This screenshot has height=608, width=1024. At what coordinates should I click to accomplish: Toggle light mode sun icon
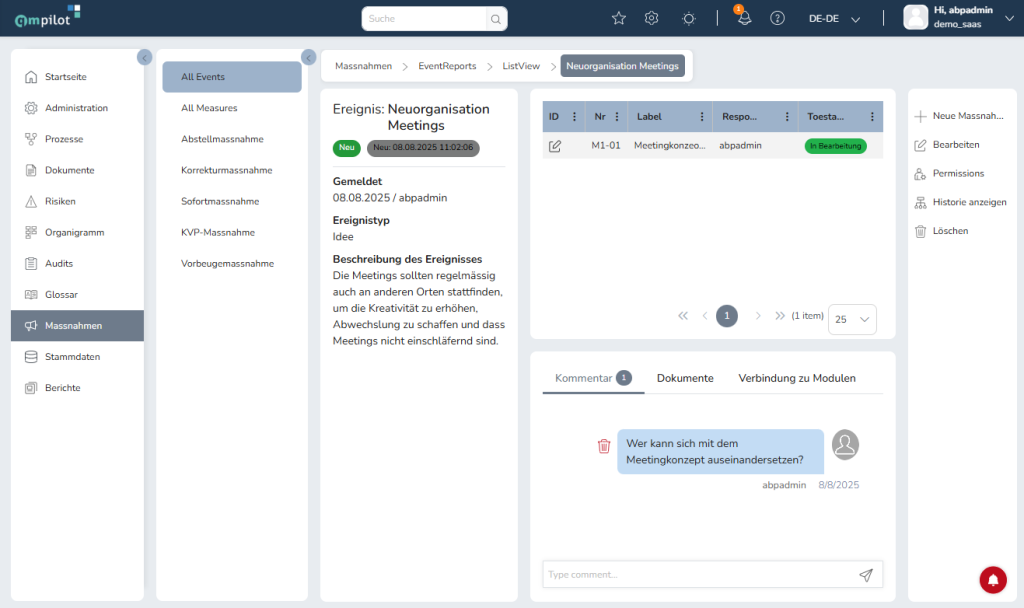pyautogui.click(x=688, y=18)
